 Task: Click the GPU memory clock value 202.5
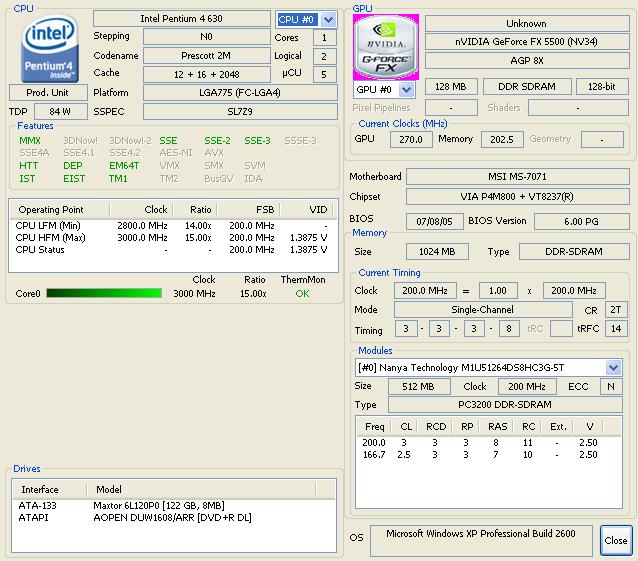pyautogui.click(x=502, y=140)
